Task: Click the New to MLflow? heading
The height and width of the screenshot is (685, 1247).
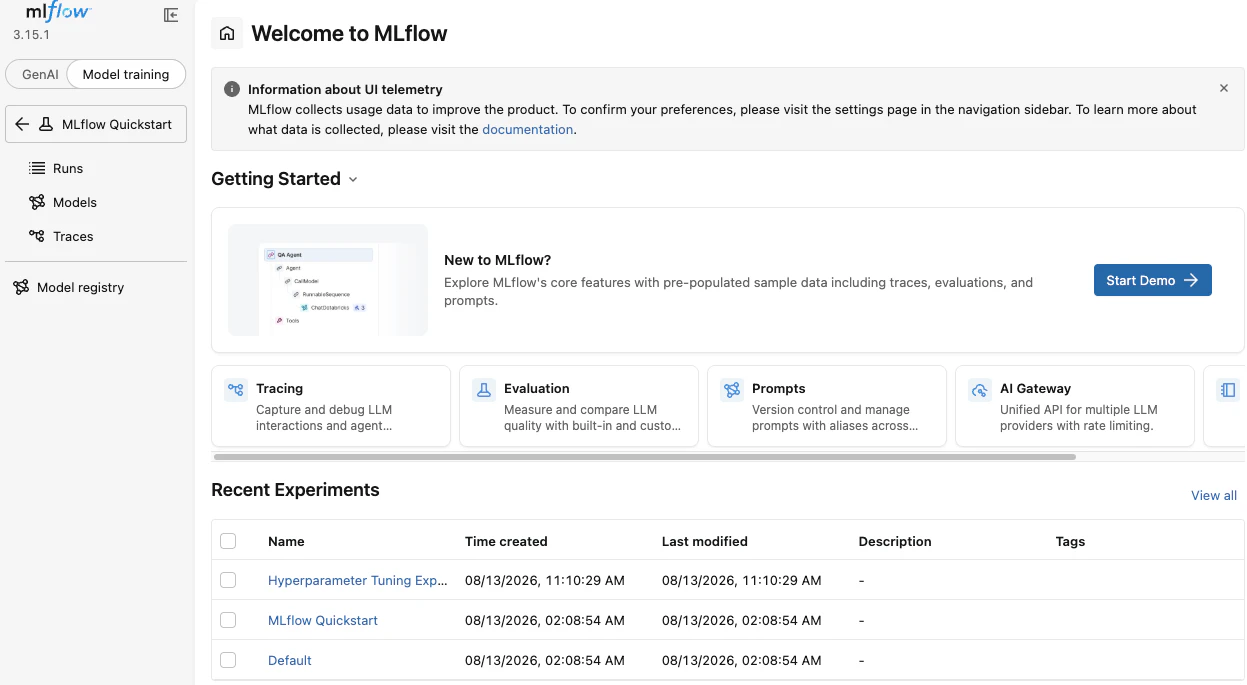Action: click(x=498, y=260)
